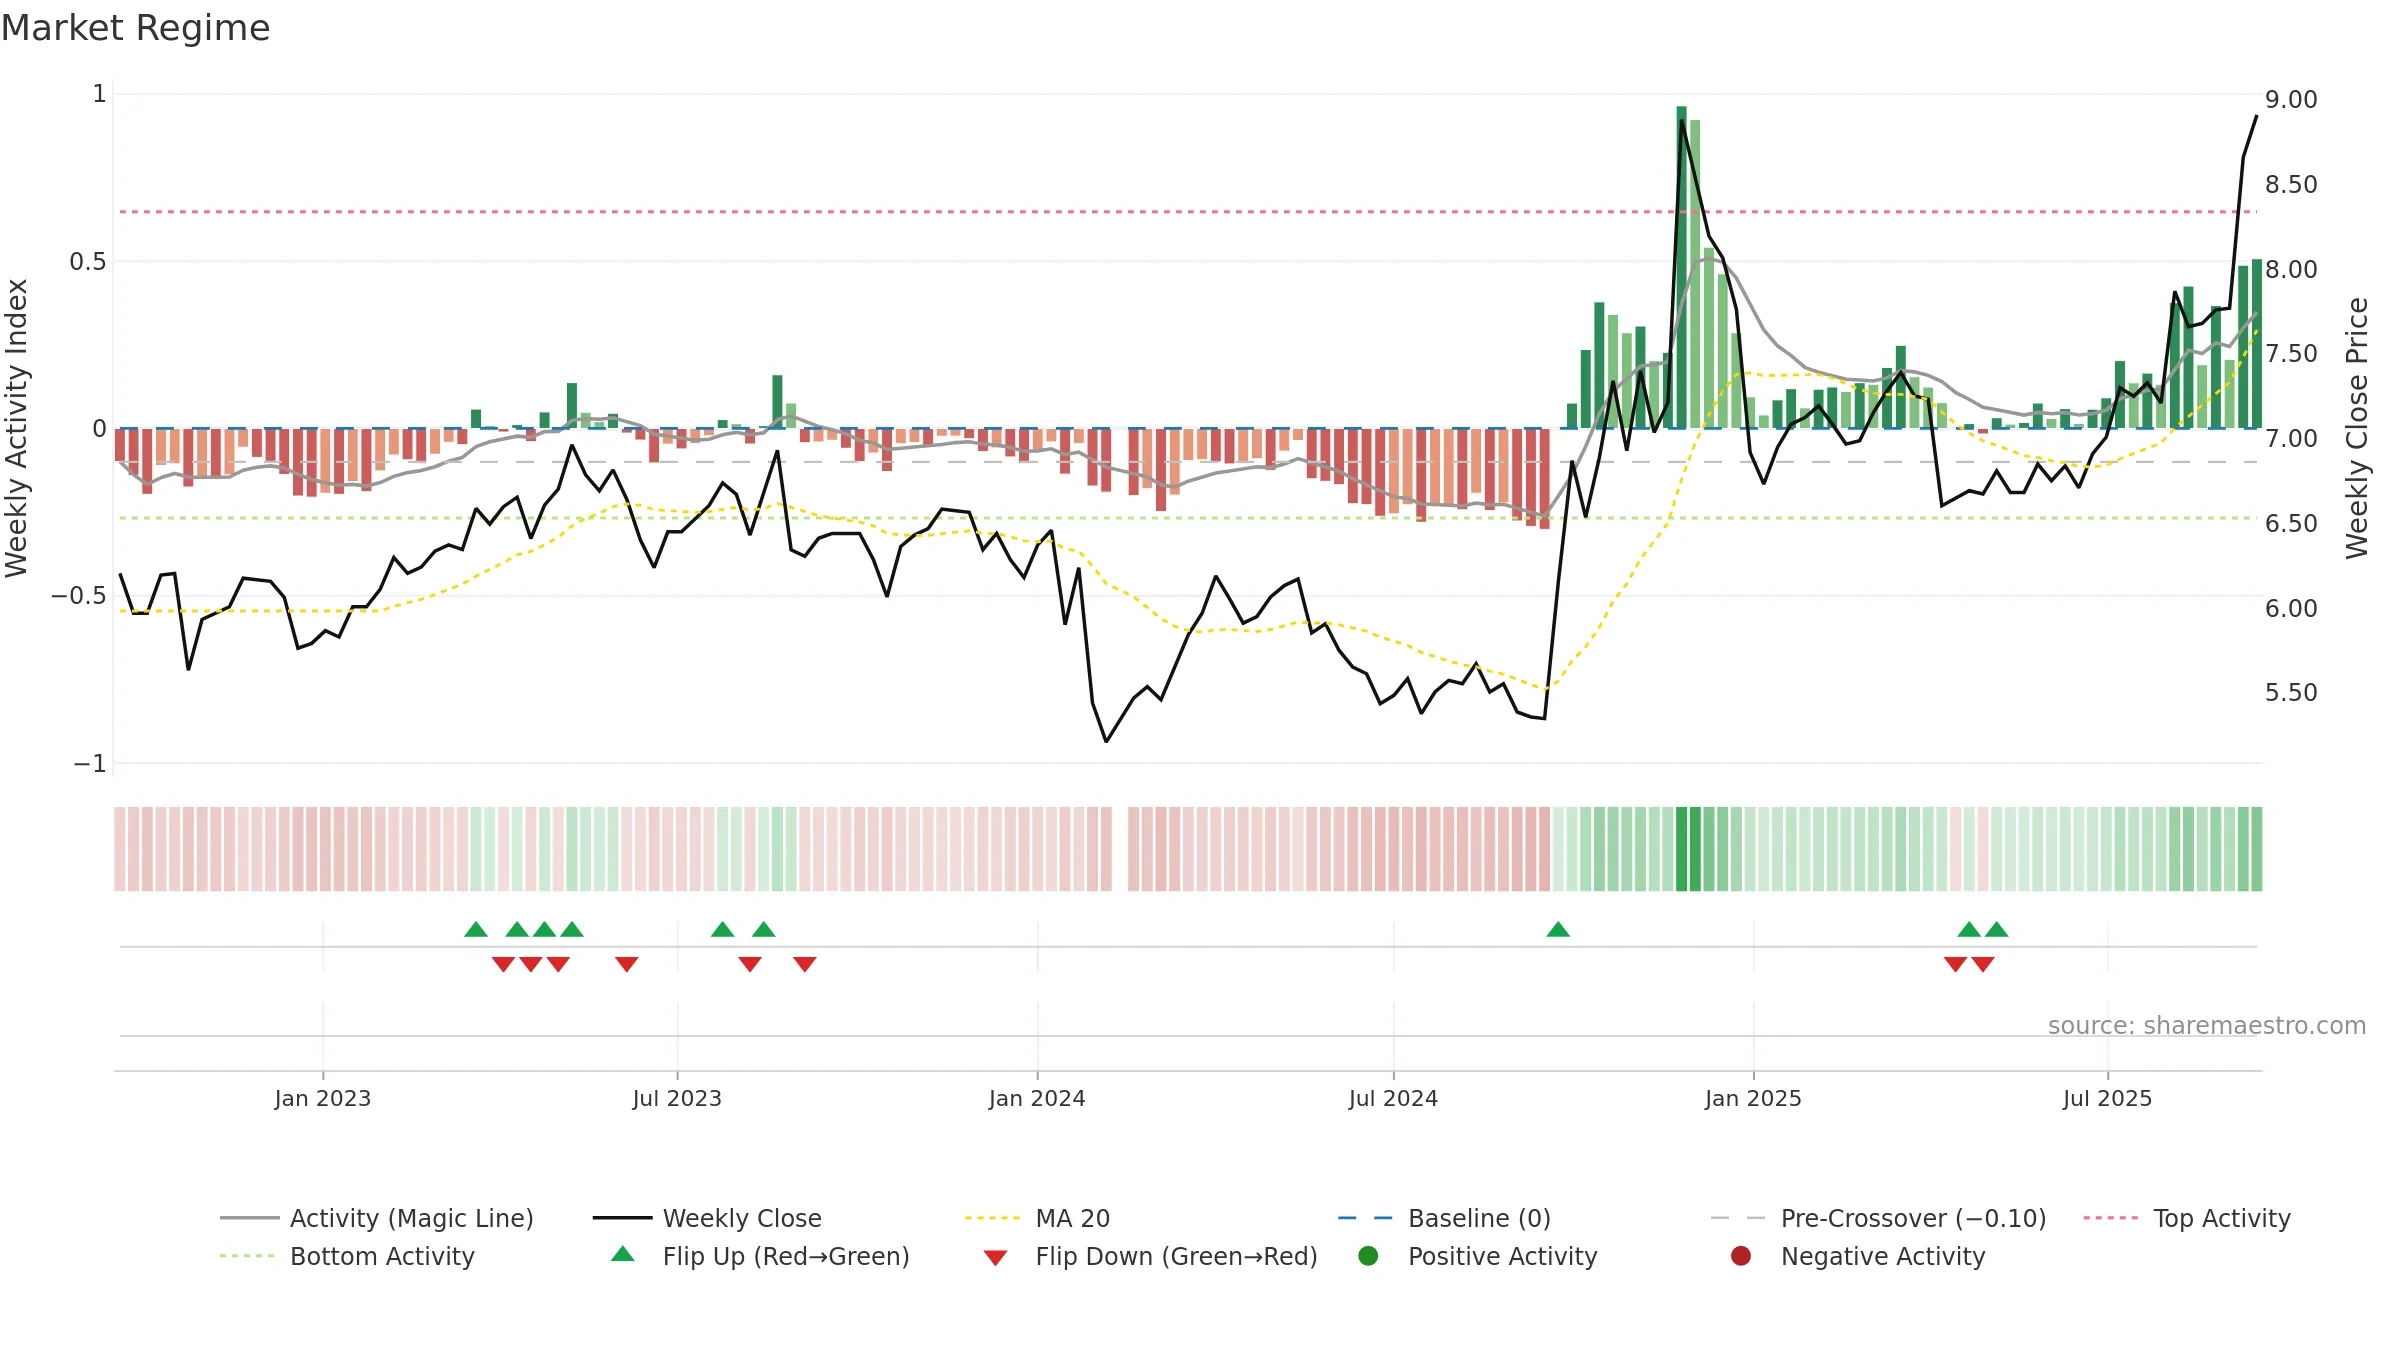Toggle MA 20 legend entry
Screen dimensions: 2400x1350
pos(1037,1218)
